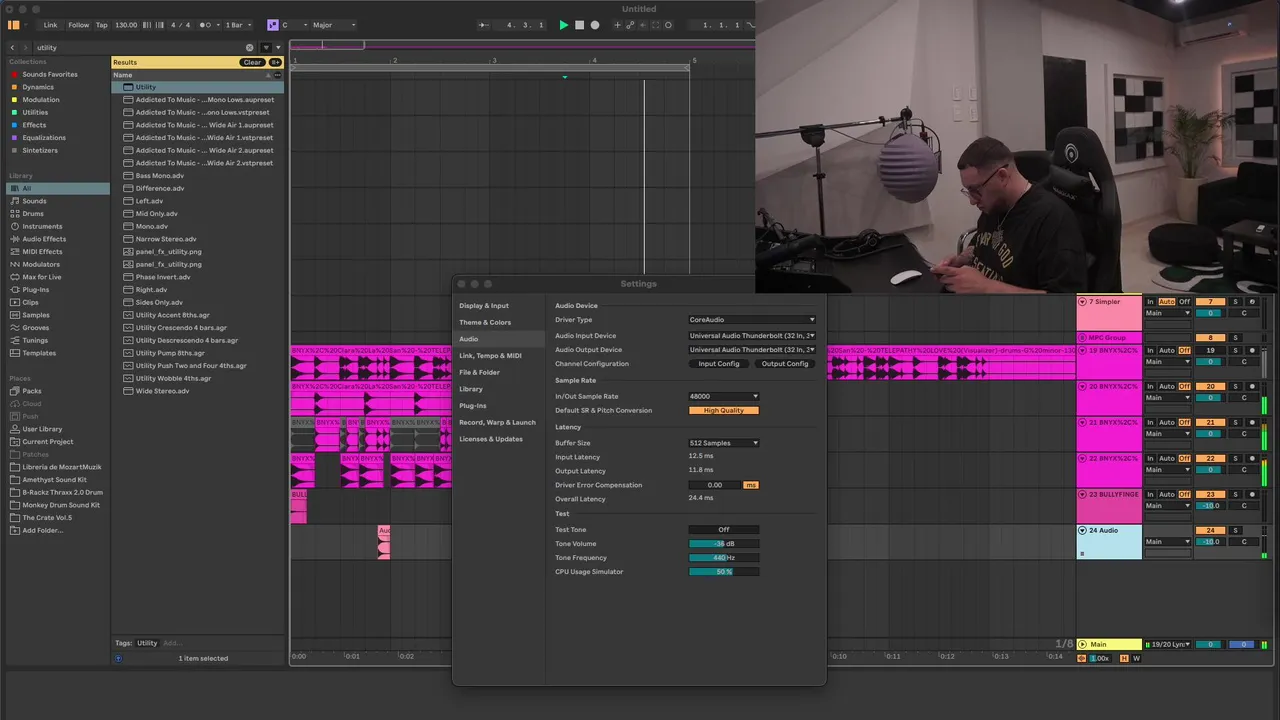Select Phase Invert.adv result
This screenshot has height=720, width=1280.
pos(163,277)
